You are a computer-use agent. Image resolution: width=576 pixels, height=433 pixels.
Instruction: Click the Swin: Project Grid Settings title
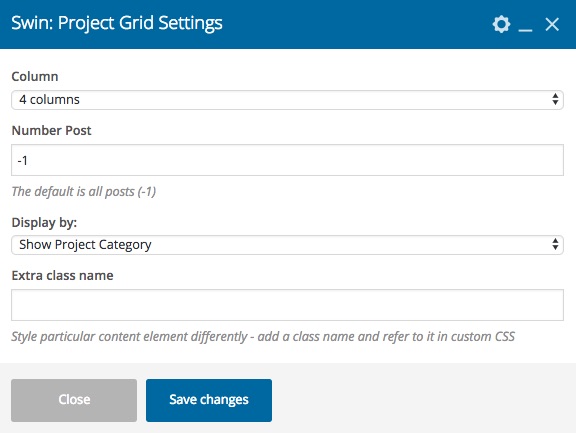tap(117, 23)
